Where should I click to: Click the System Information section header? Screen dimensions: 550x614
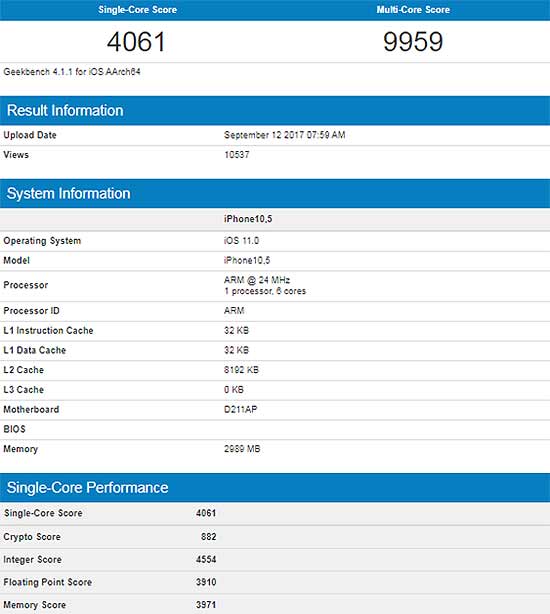click(69, 193)
